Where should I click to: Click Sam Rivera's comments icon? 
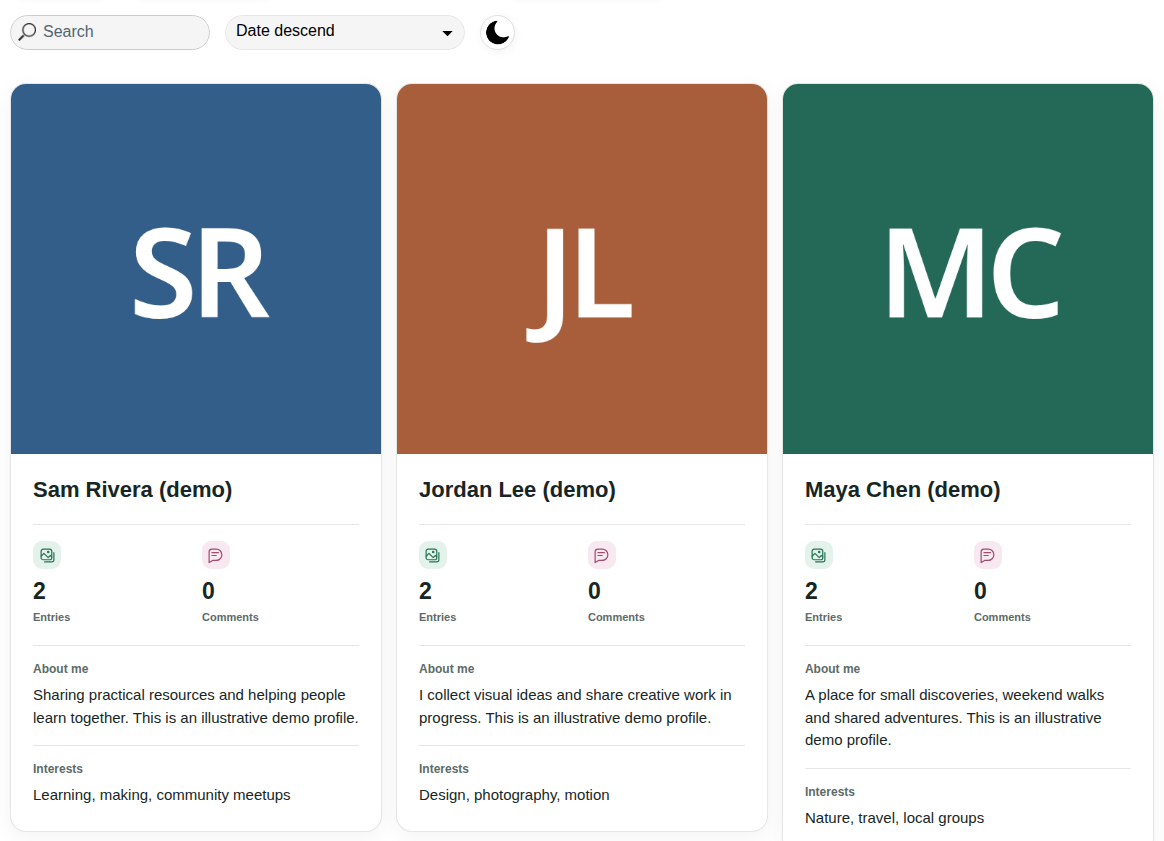(x=215, y=555)
